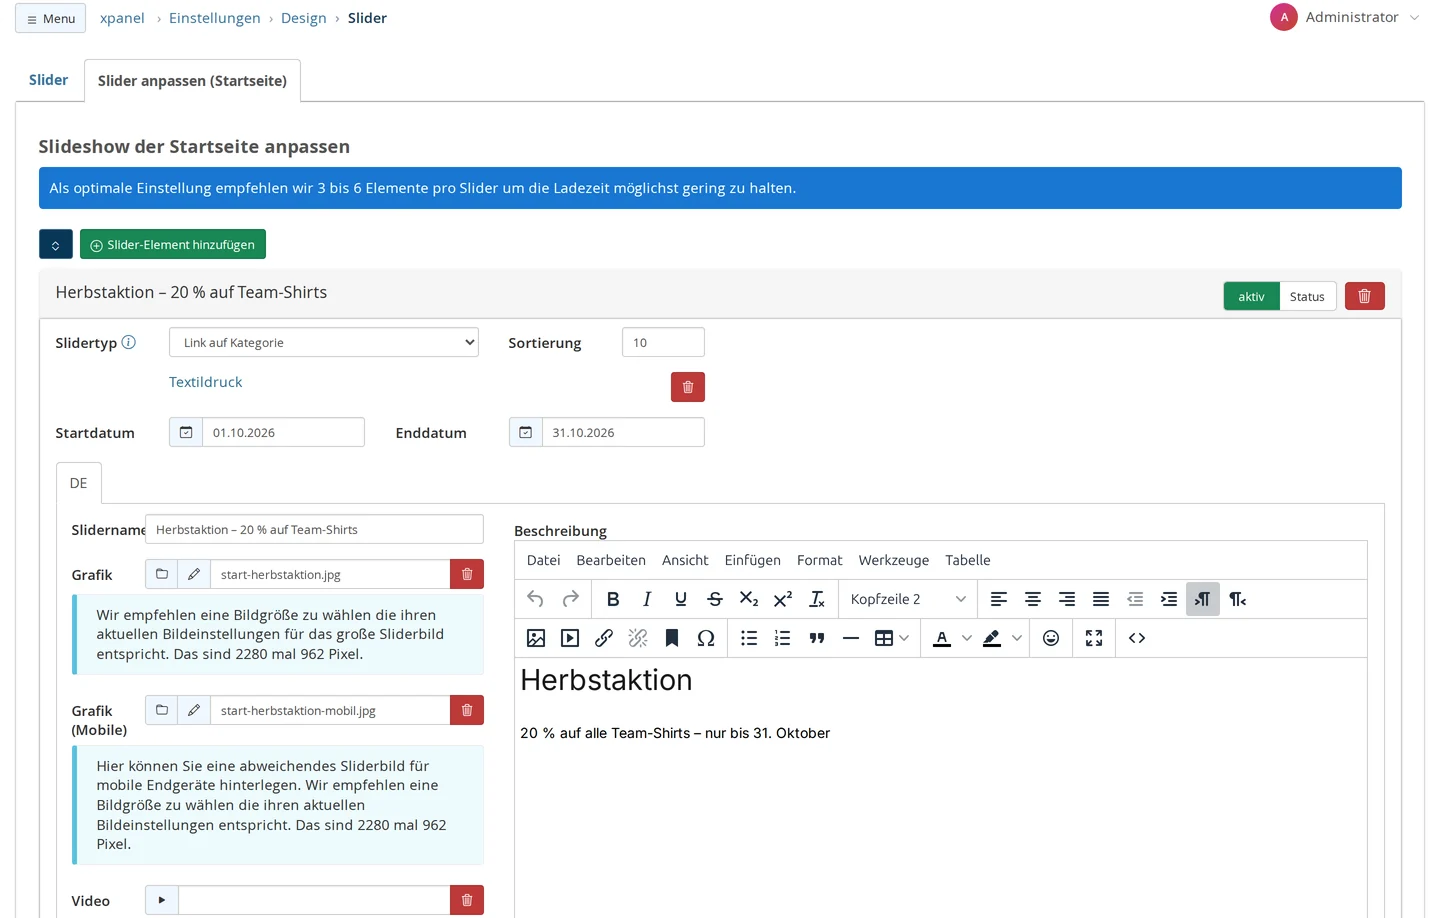Set right-to-left text direction
This screenshot has height=918, width=1440.
click(x=1237, y=599)
